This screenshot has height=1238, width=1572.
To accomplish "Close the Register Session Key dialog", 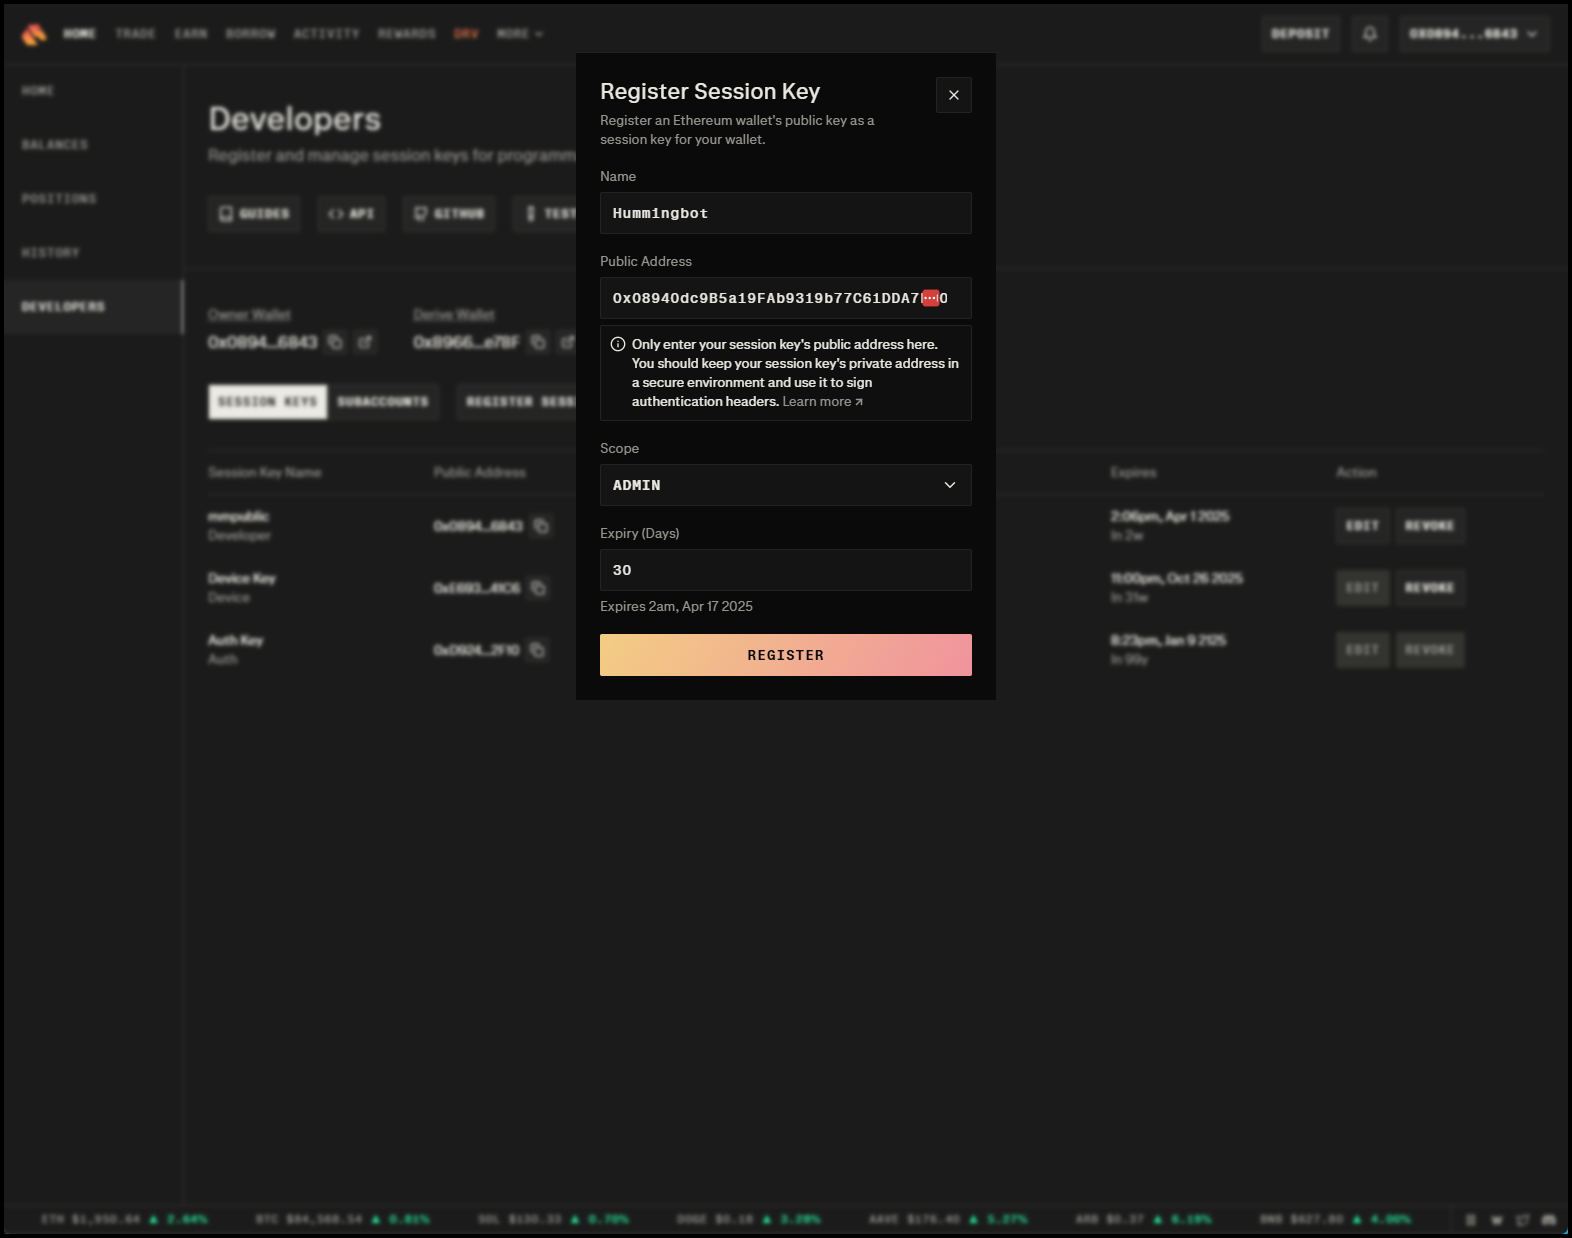I will pos(953,95).
